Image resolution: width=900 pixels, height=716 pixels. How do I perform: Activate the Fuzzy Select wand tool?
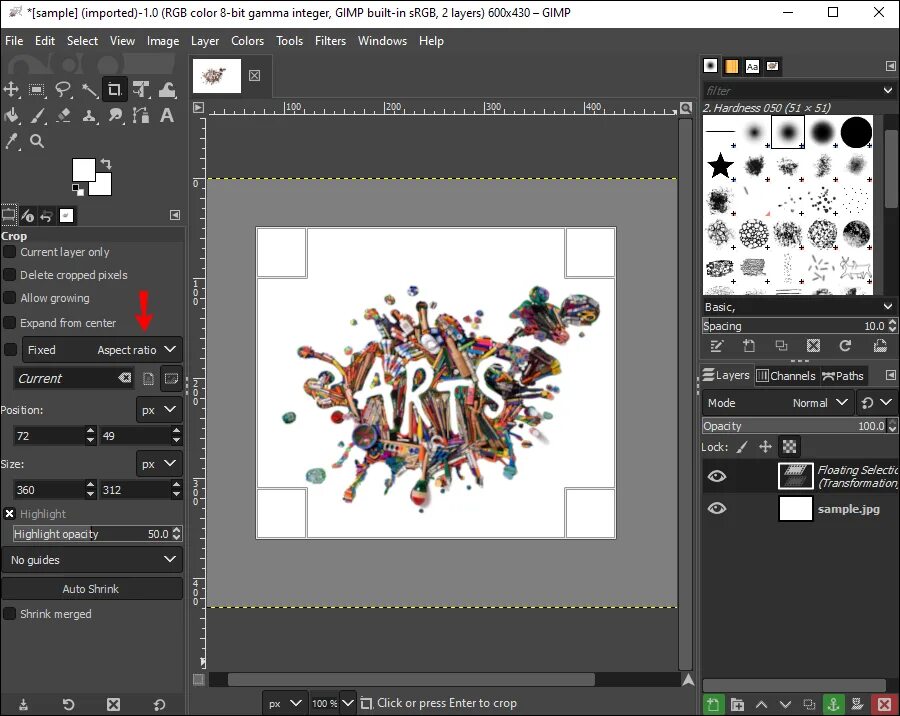[89, 89]
